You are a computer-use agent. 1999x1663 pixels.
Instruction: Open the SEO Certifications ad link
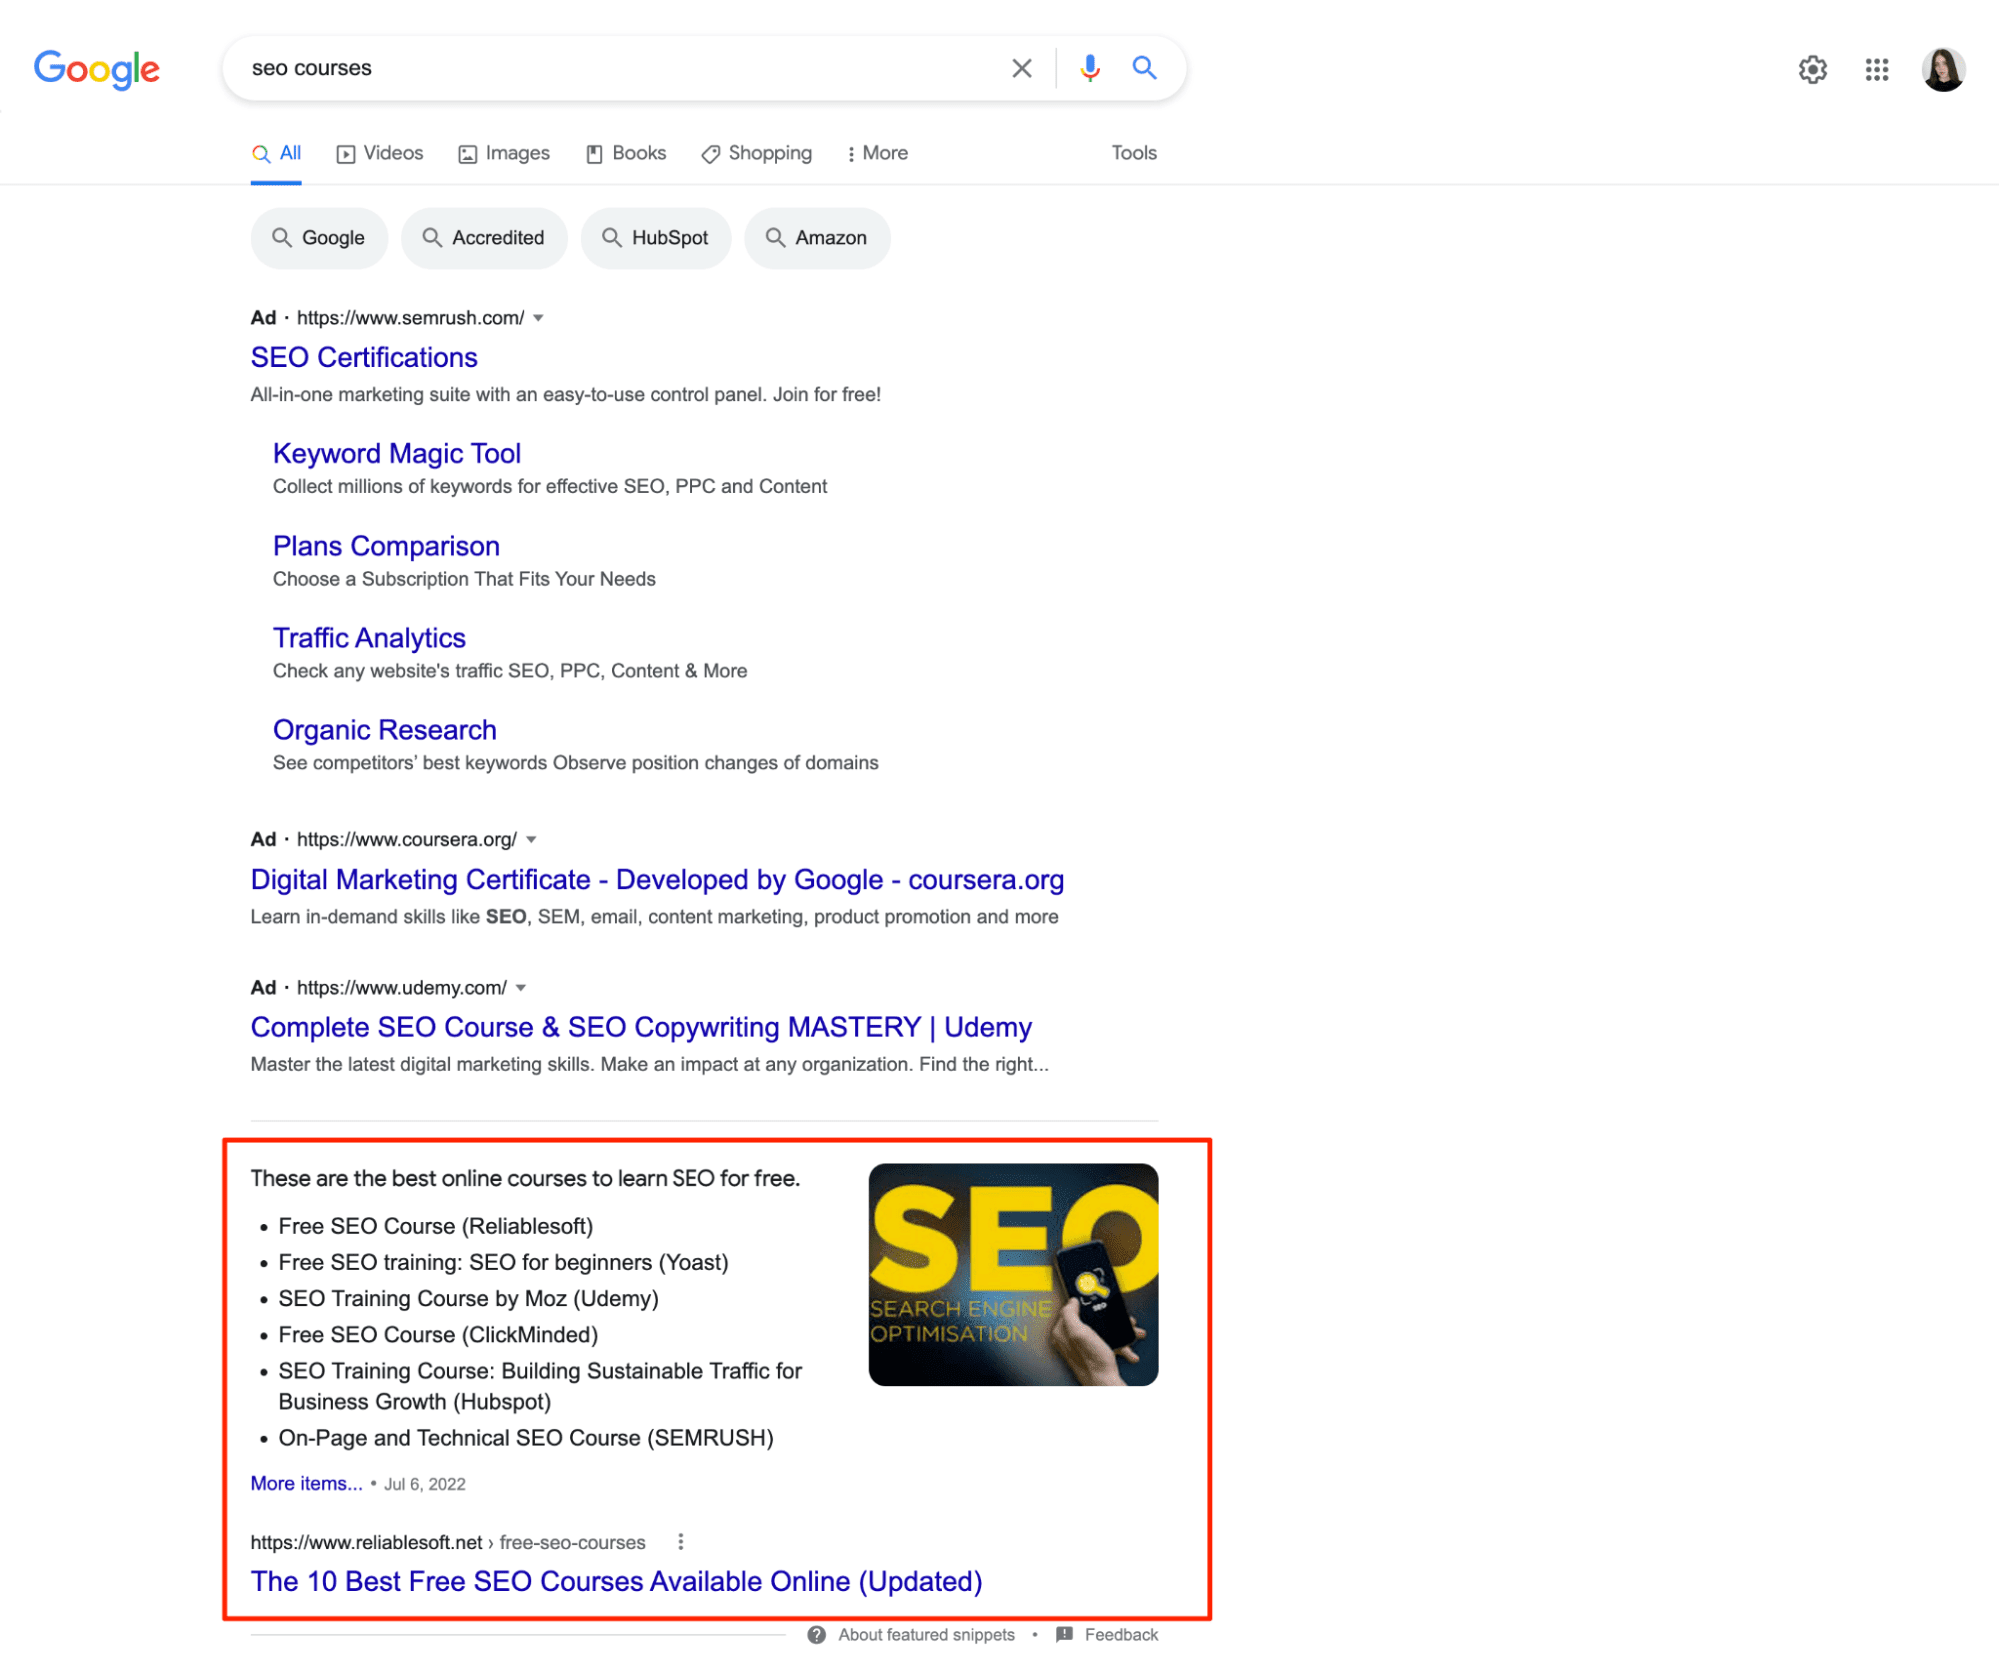coord(364,357)
